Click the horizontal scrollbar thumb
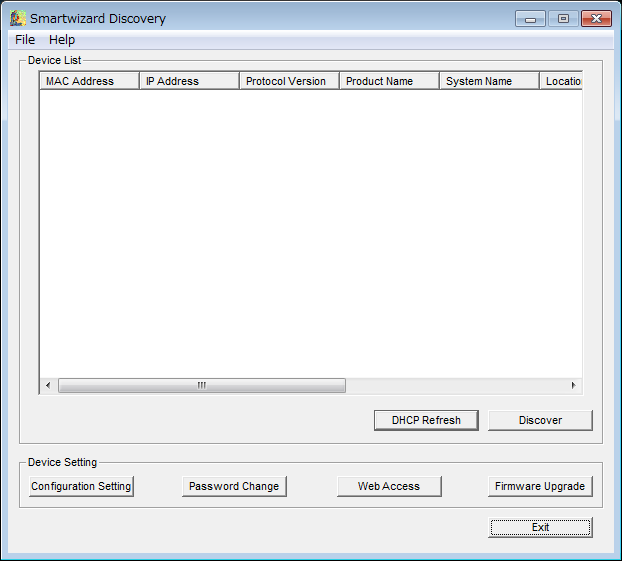622x561 pixels. (x=202, y=385)
